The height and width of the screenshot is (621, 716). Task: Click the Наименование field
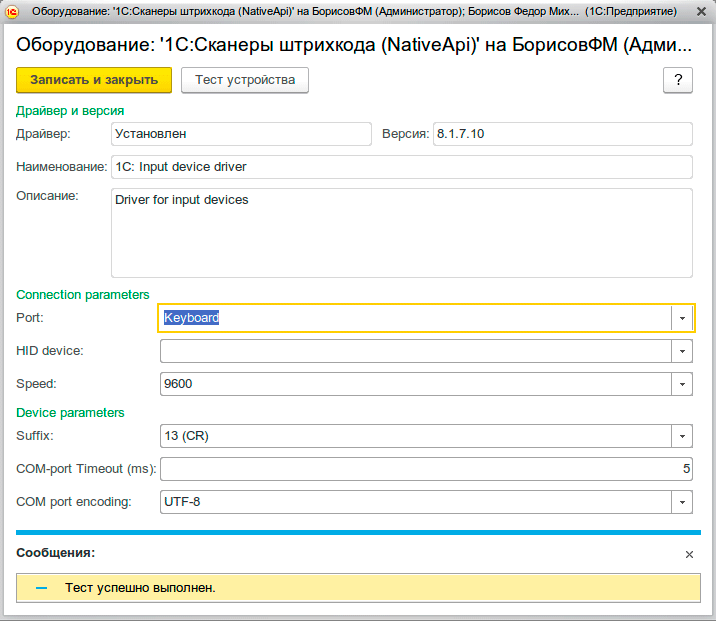tap(402, 167)
